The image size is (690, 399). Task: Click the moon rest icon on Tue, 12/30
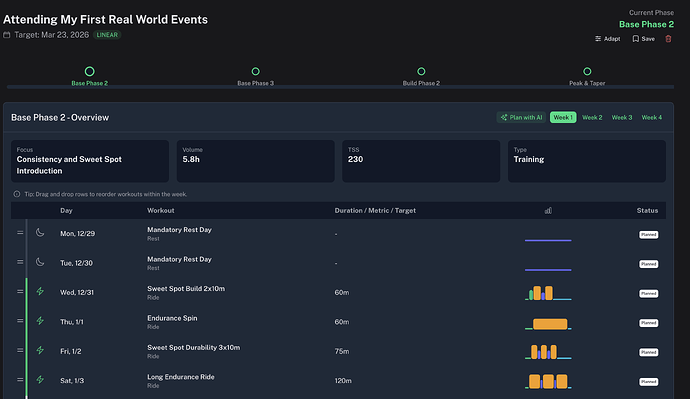40,262
